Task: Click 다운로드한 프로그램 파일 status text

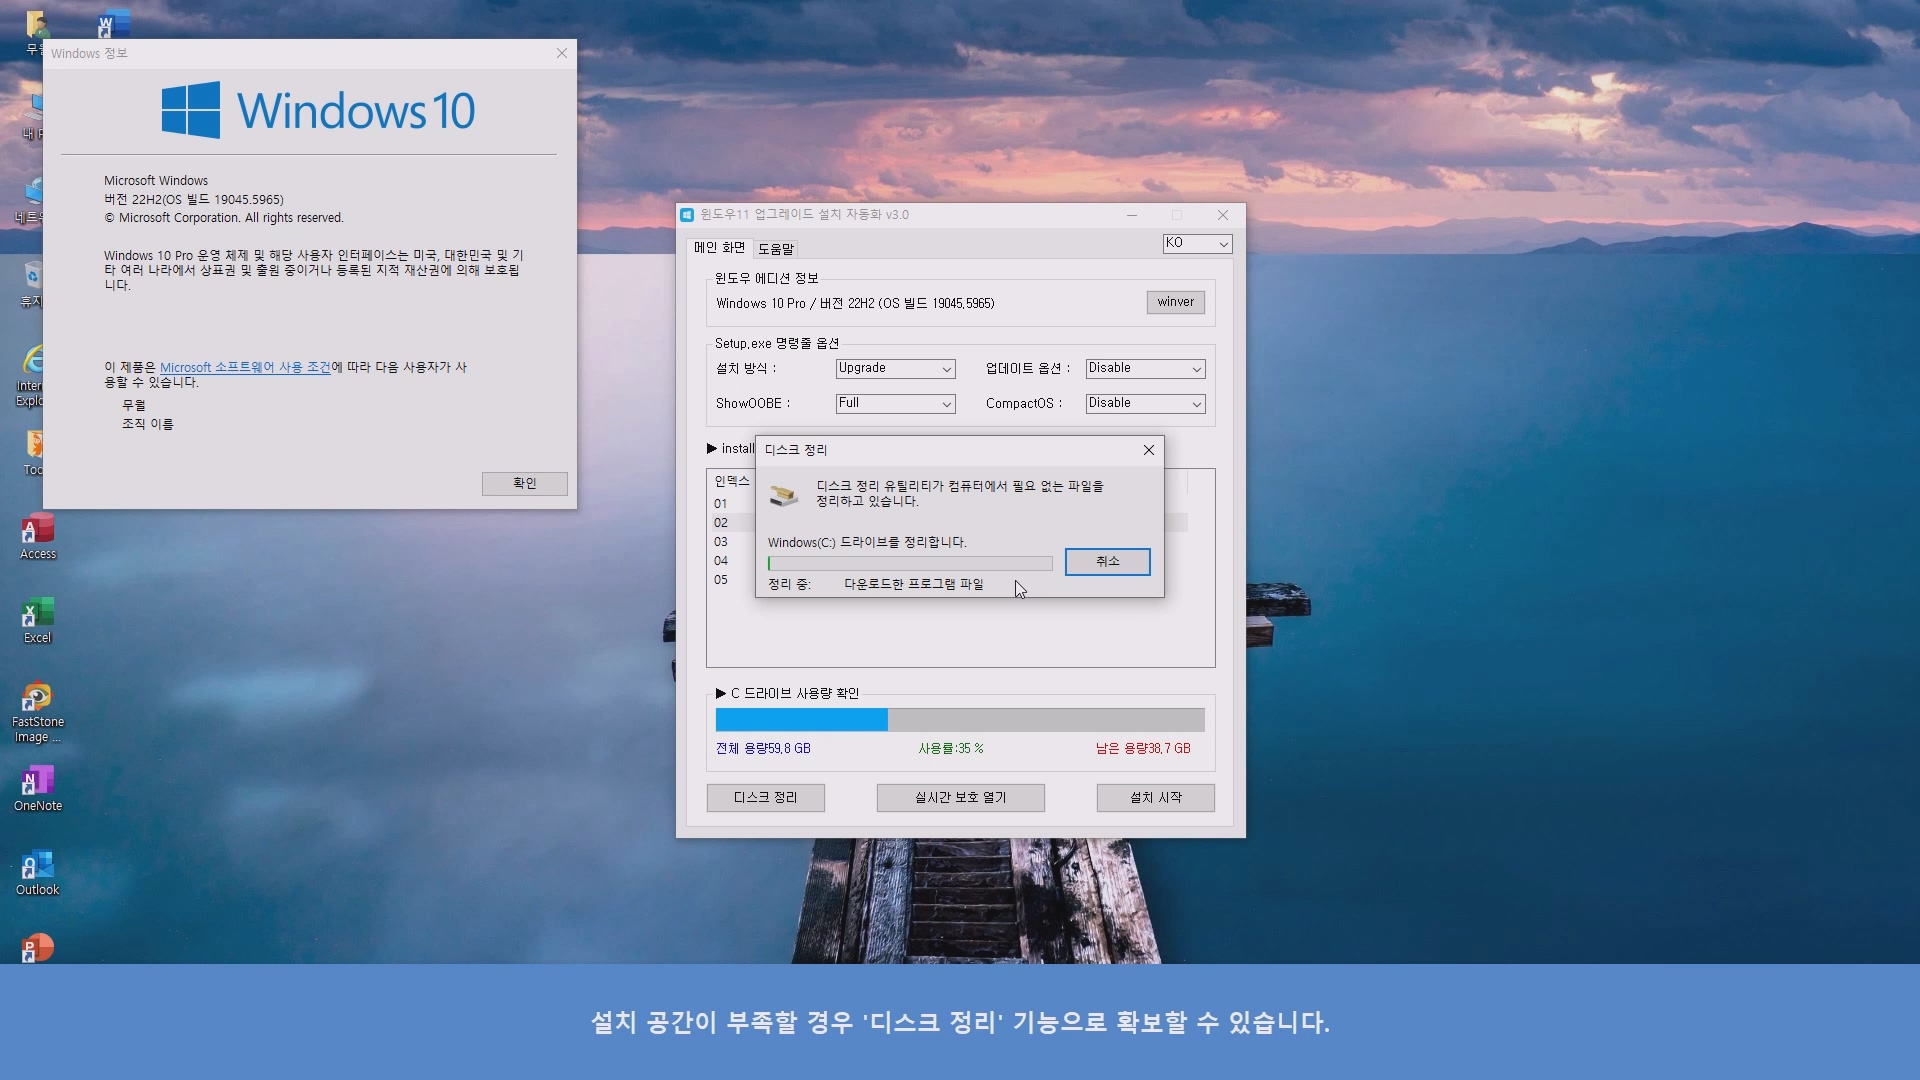Action: tap(914, 585)
